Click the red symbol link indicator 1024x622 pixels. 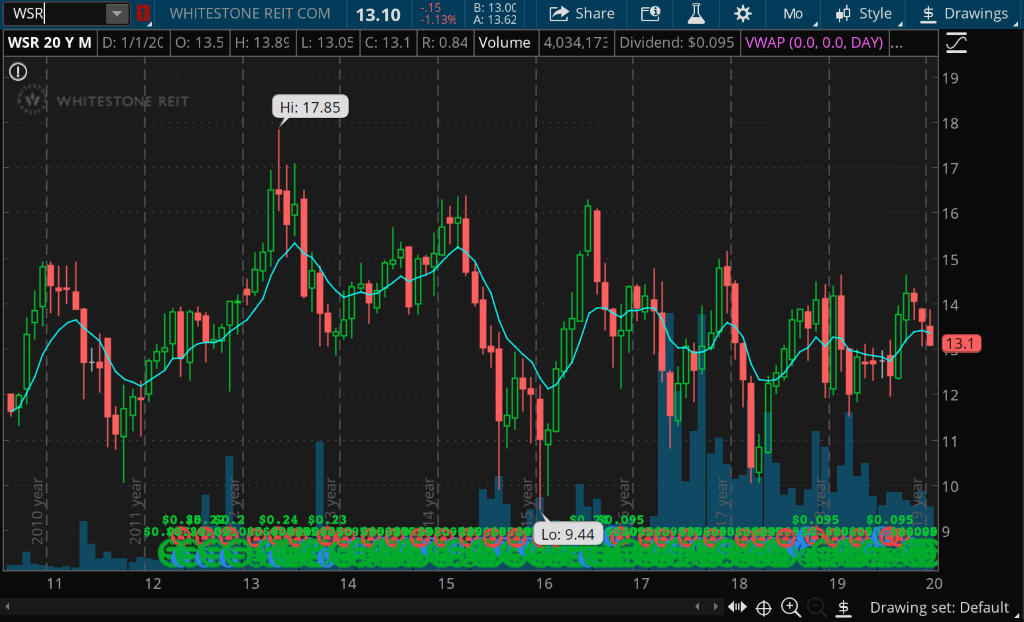point(143,14)
